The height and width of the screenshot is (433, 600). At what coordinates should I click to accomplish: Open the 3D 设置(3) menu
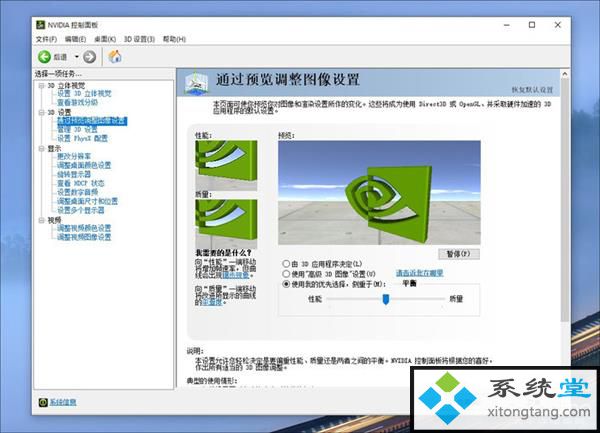click(139, 39)
